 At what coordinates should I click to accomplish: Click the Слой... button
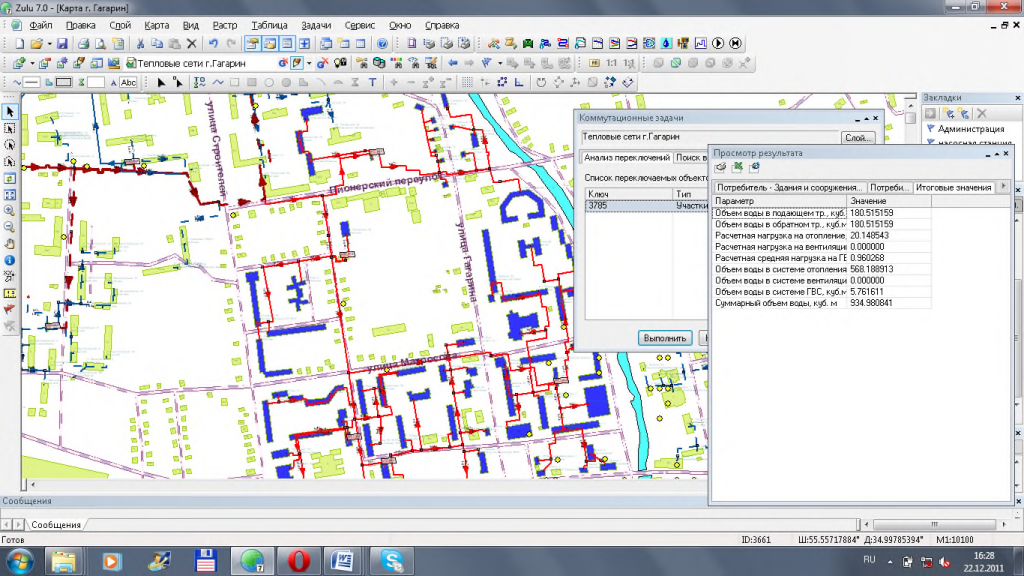click(858, 138)
